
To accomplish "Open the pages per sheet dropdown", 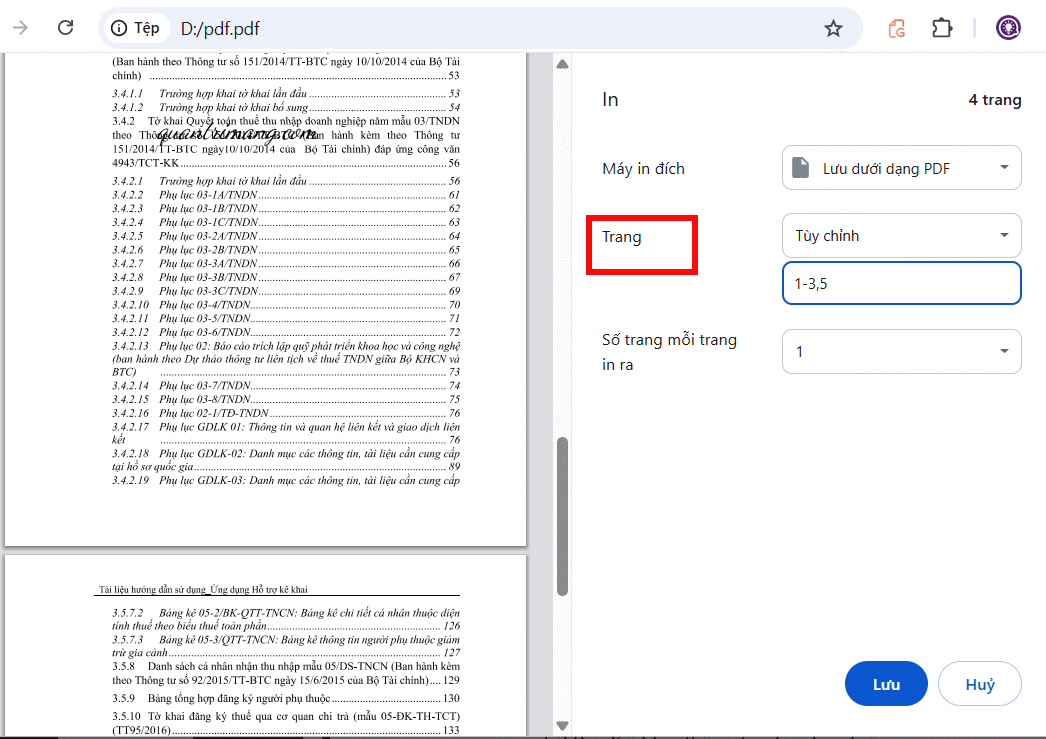I will [x=901, y=351].
